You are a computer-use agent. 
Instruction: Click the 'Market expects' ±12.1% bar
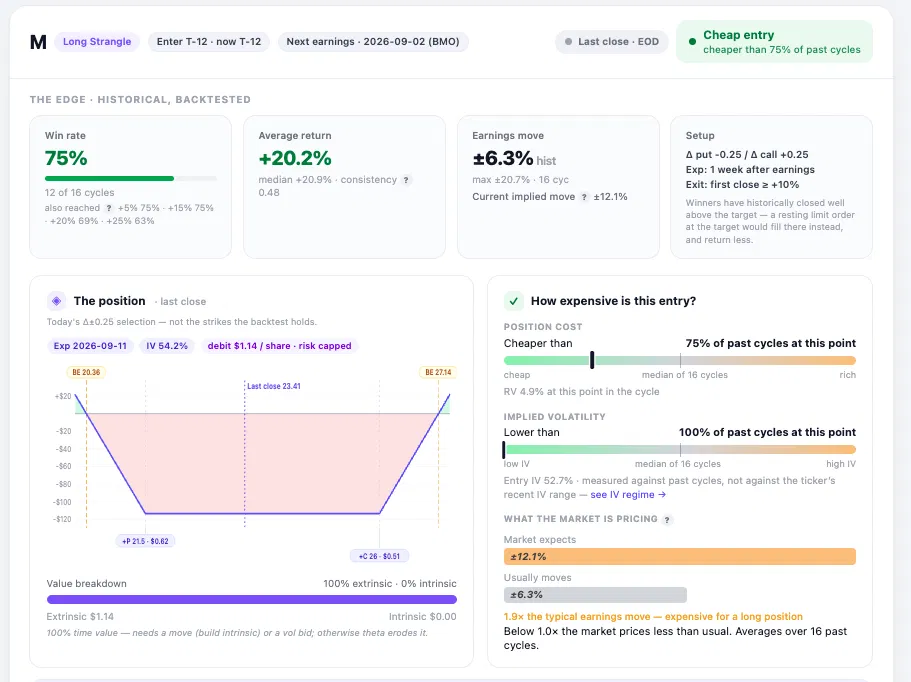[x=680, y=557]
